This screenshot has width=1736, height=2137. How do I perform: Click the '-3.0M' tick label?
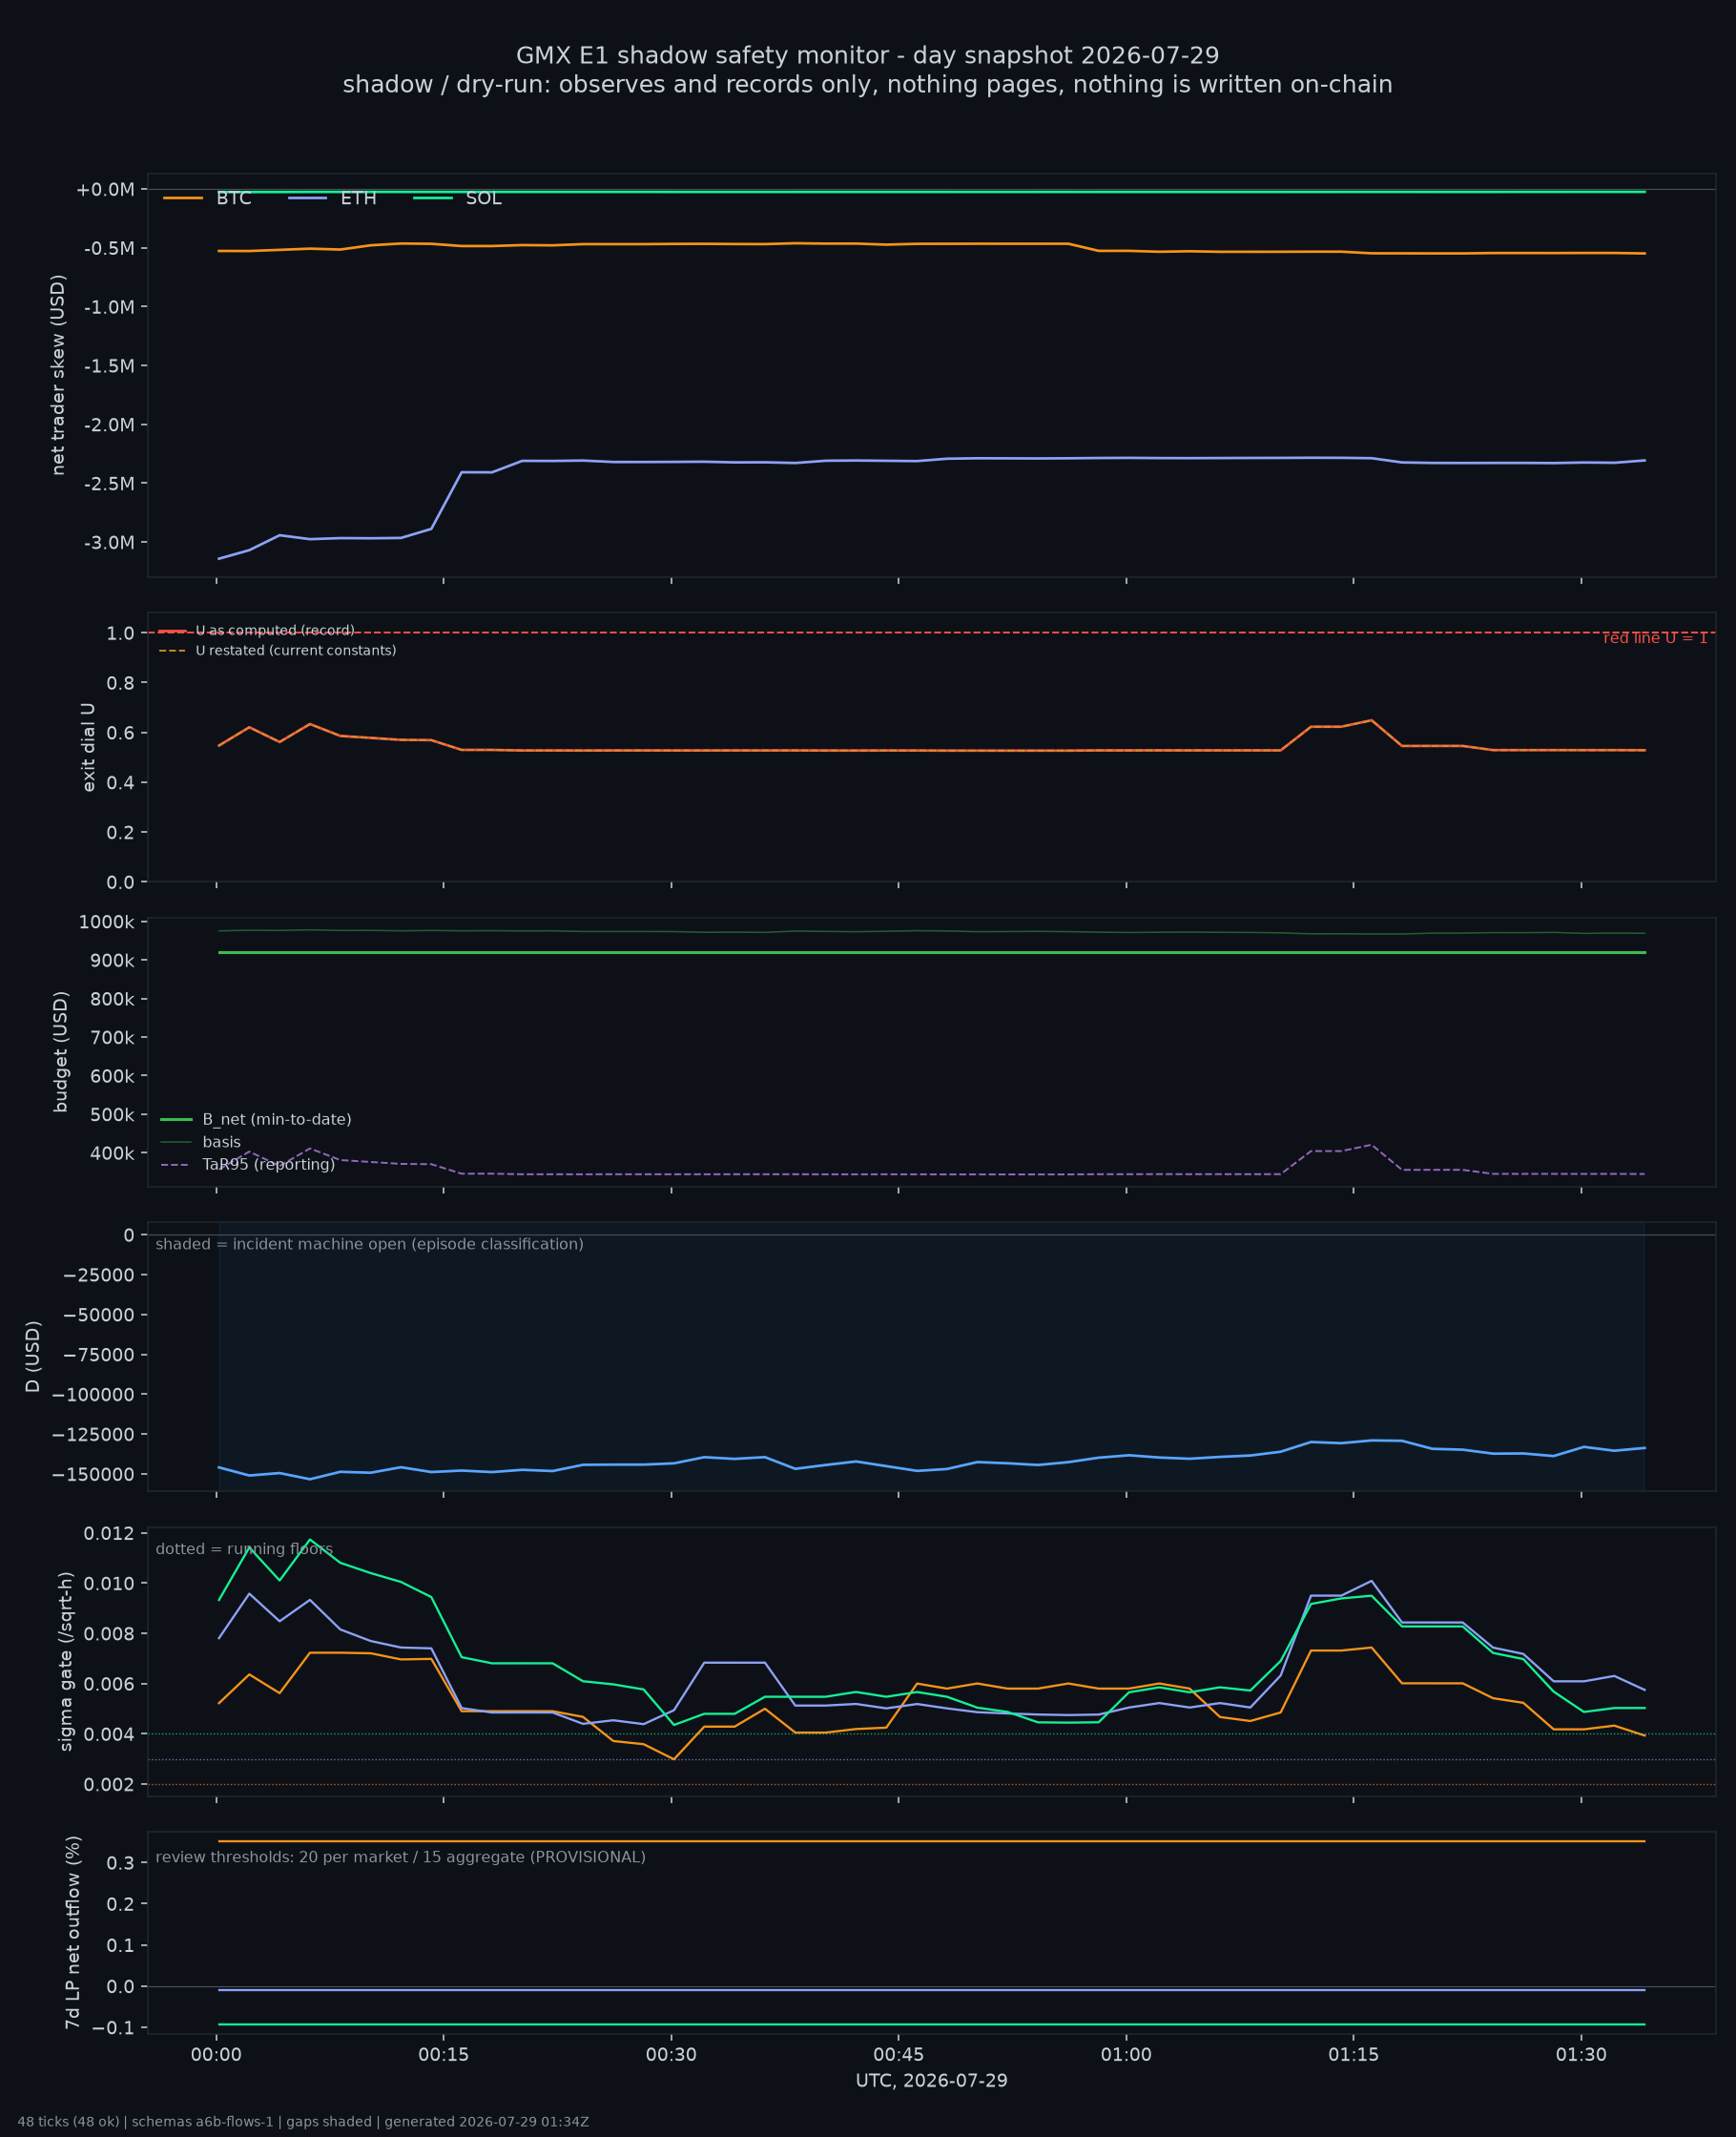pyautogui.click(x=109, y=543)
